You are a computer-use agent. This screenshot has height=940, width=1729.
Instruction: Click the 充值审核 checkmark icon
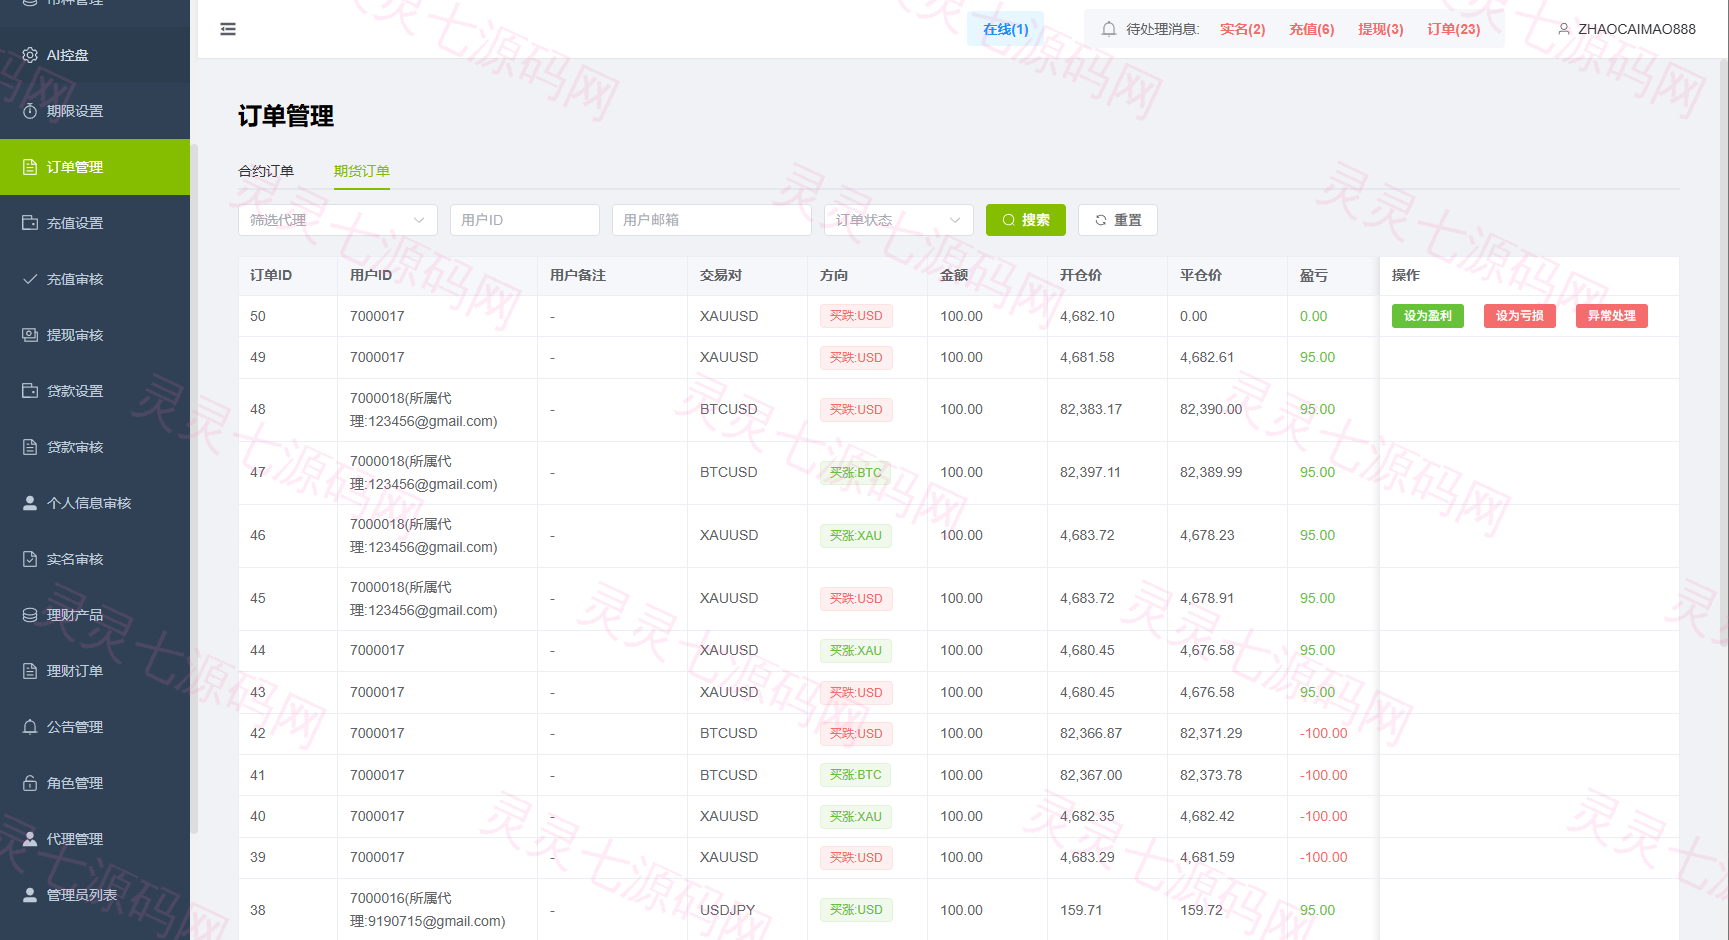(30, 279)
